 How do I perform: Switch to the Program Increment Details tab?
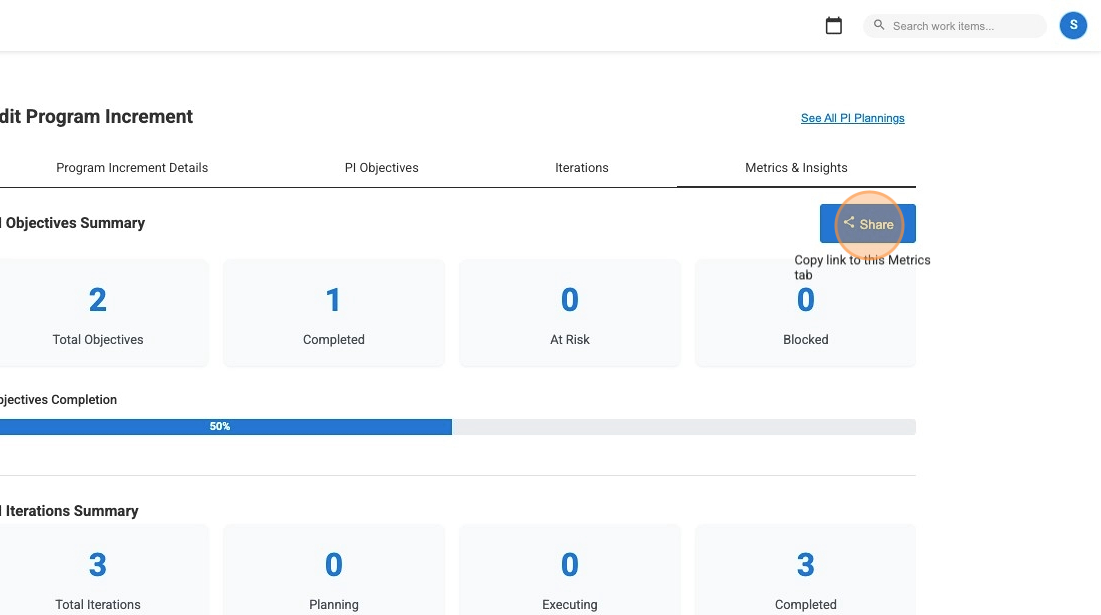pos(131,167)
